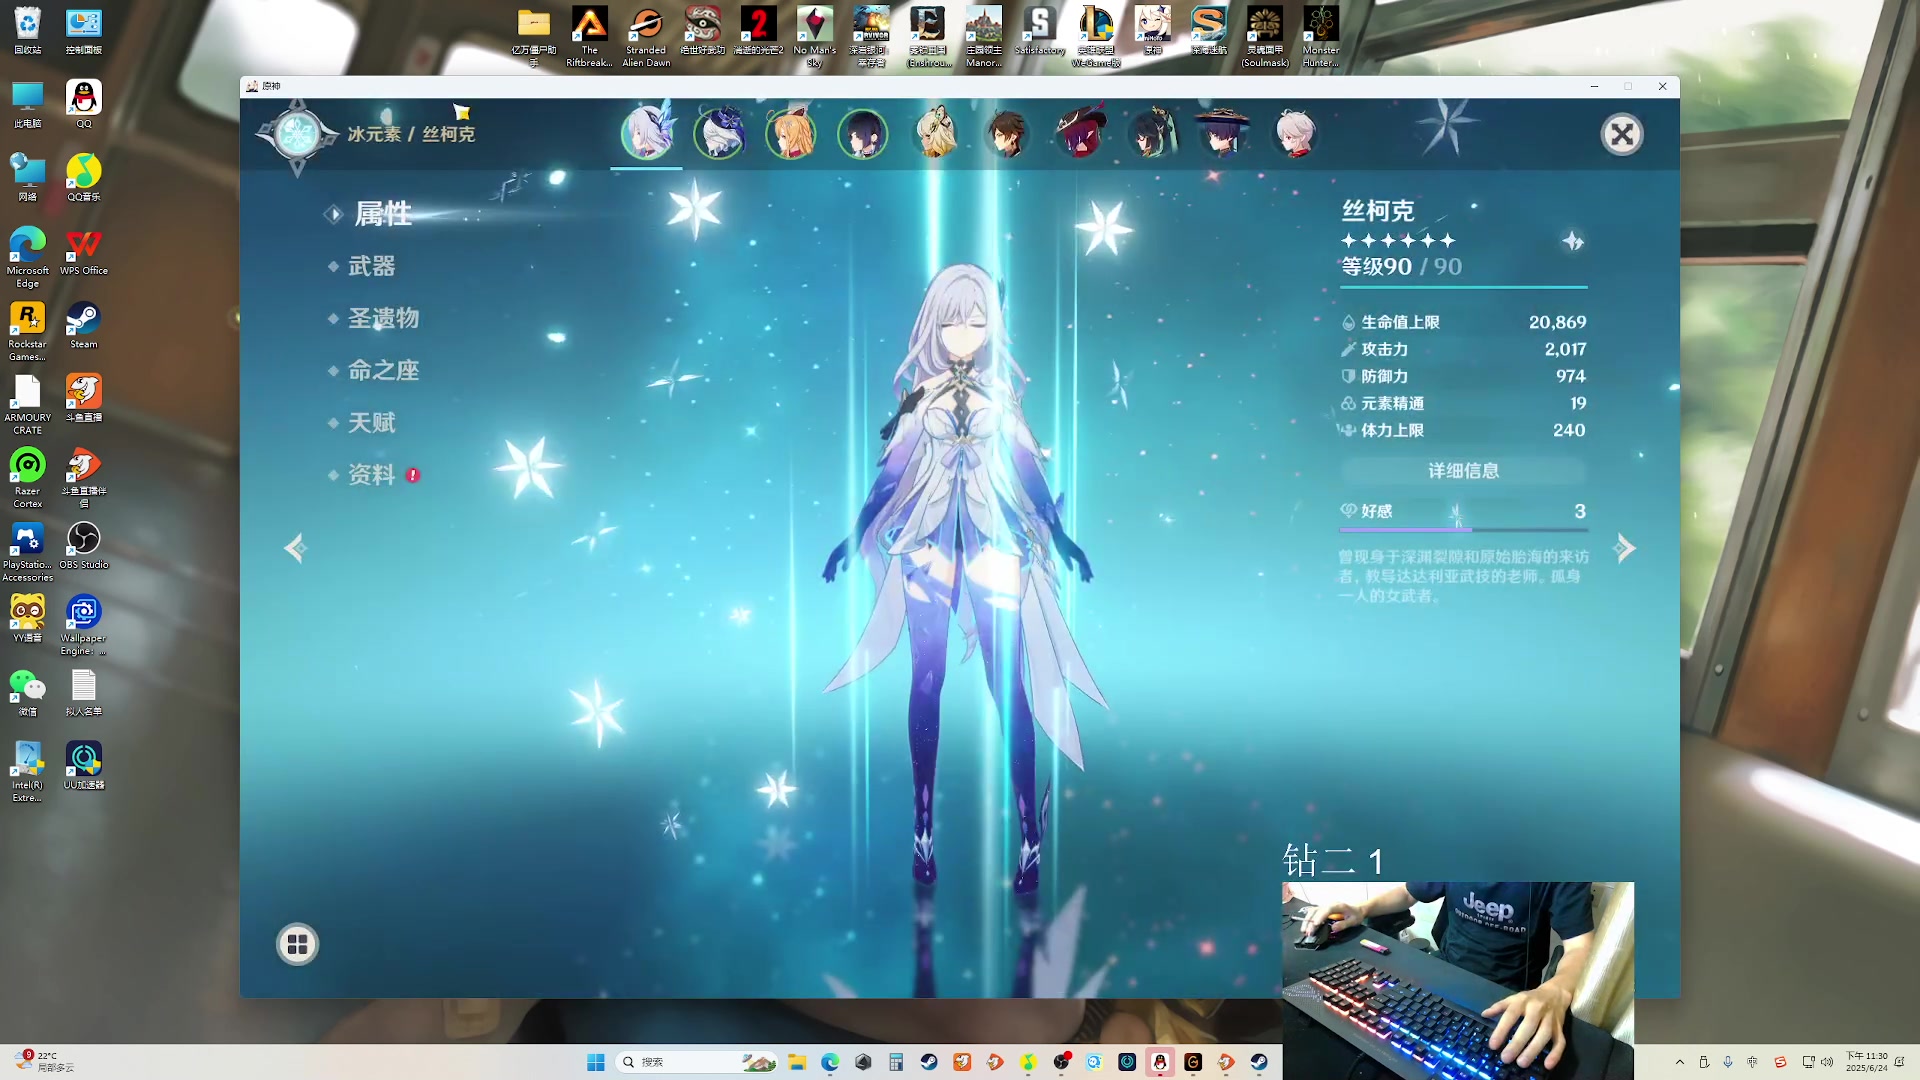This screenshot has width=1920, height=1080.
Task: Launch Steam from the desktop icon
Action: [x=84, y=325]
